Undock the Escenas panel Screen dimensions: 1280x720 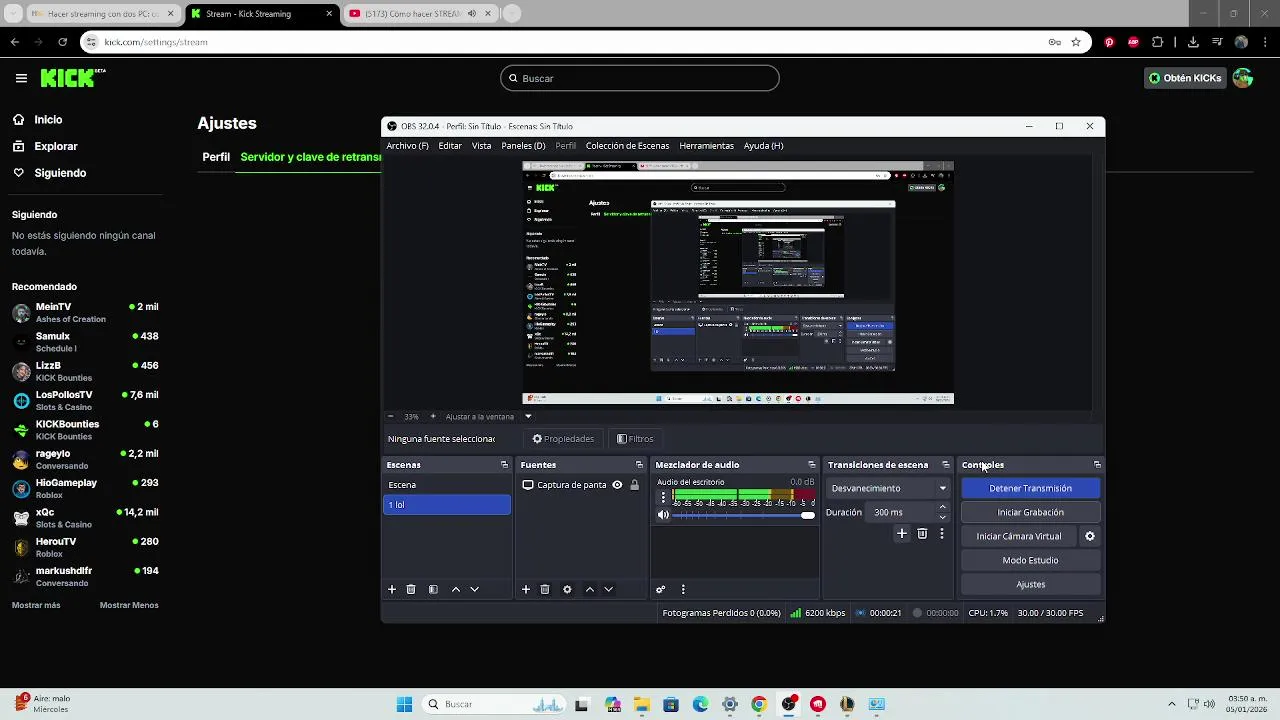(504, 465)
